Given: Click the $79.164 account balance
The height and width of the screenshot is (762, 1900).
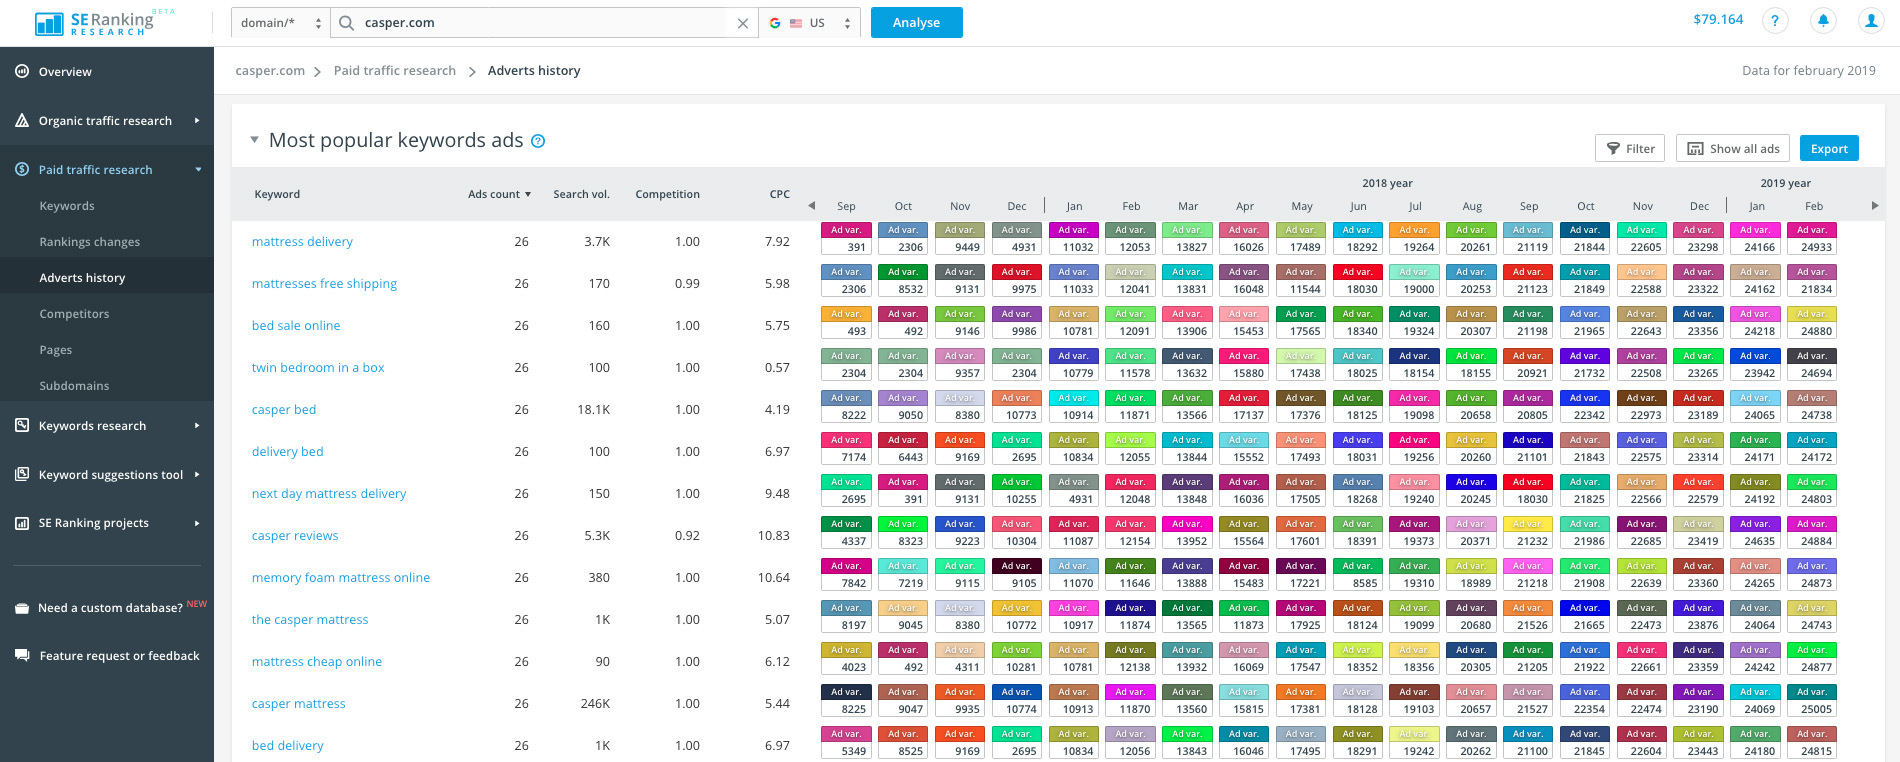Looking at the screenshot, I should pos(1718,20).
